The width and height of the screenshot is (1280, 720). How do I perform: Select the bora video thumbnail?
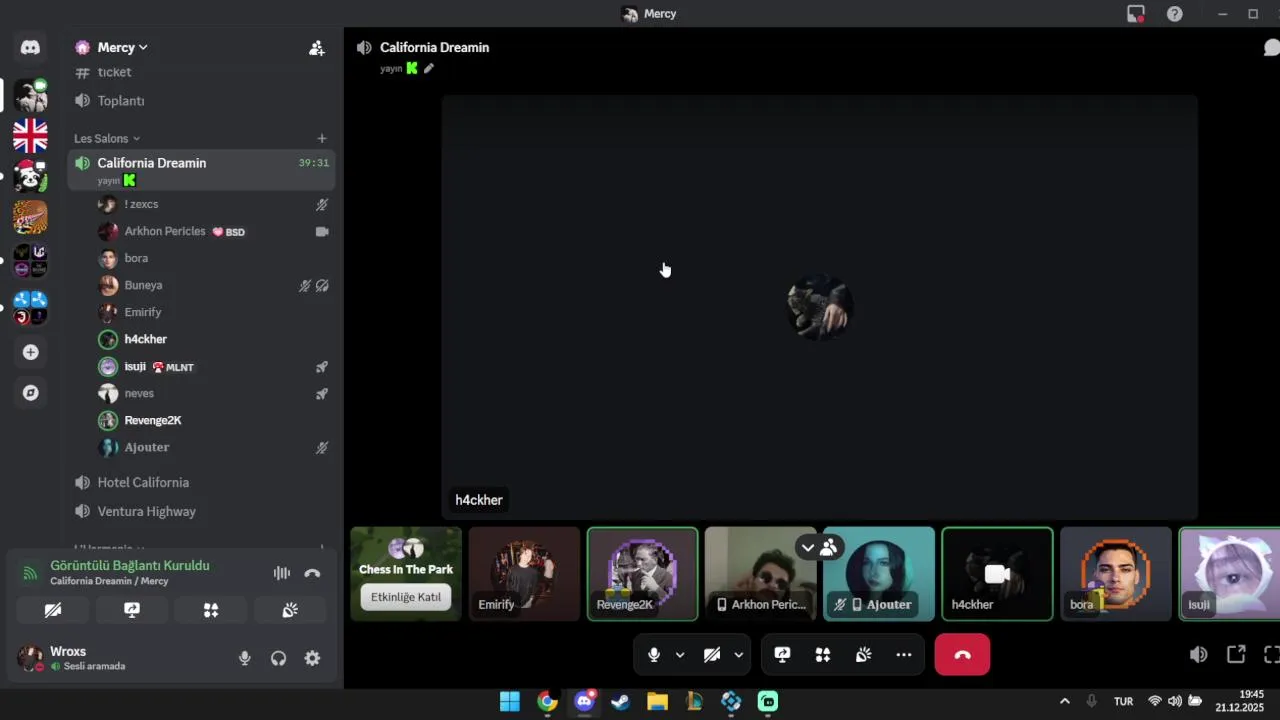click(x=1115, y=574)
